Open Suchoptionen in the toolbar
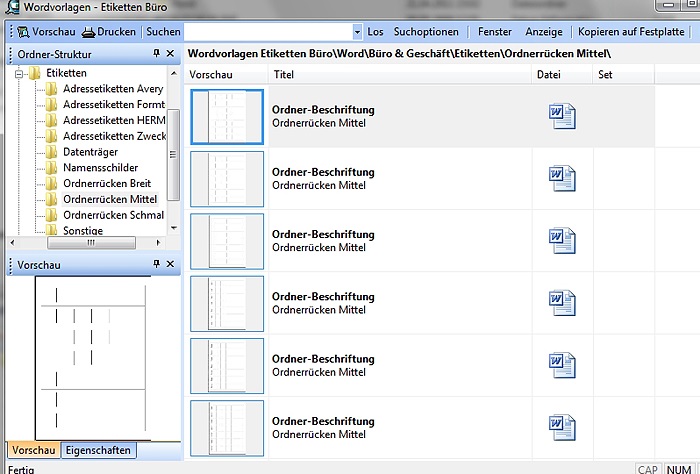The image size is (700, 474). (x=426, y=32)
